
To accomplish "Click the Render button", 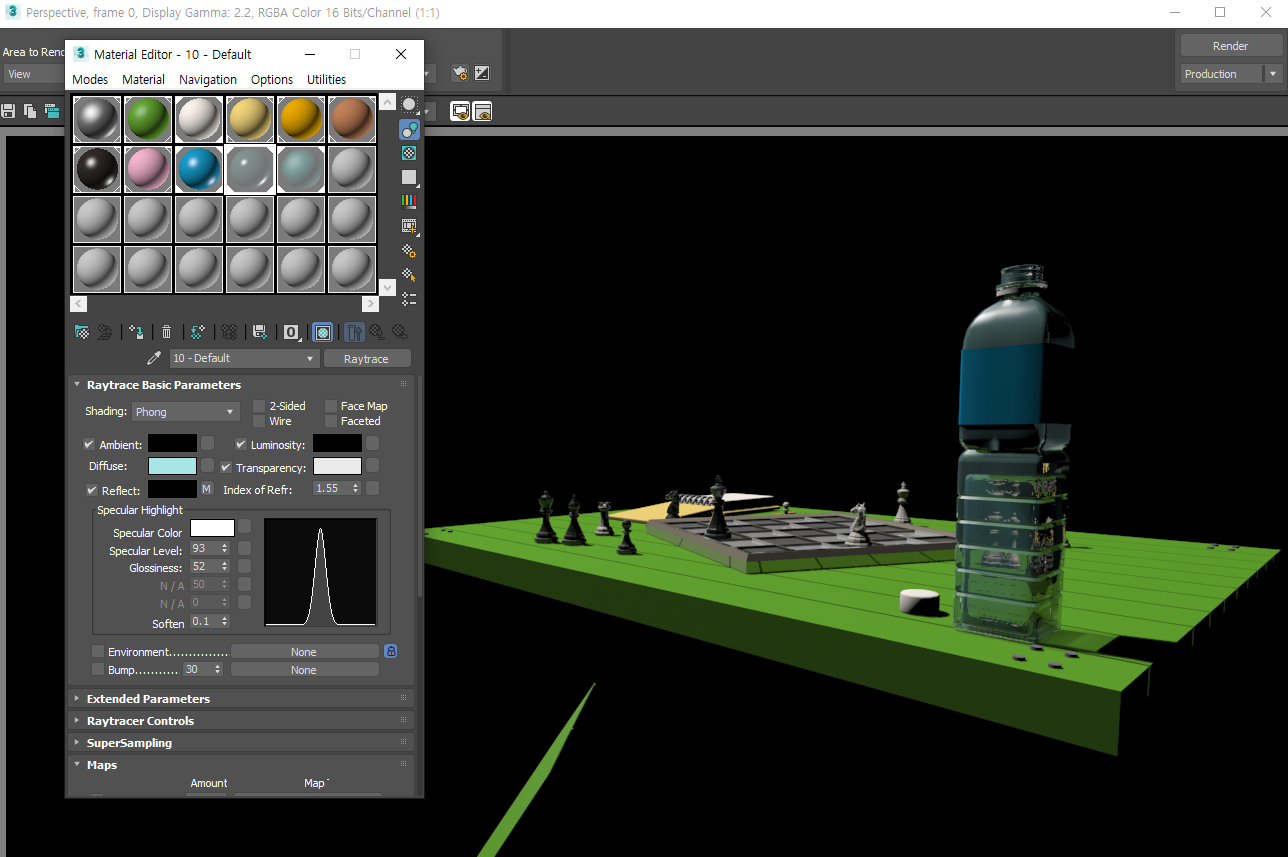I will point(1230,46).
